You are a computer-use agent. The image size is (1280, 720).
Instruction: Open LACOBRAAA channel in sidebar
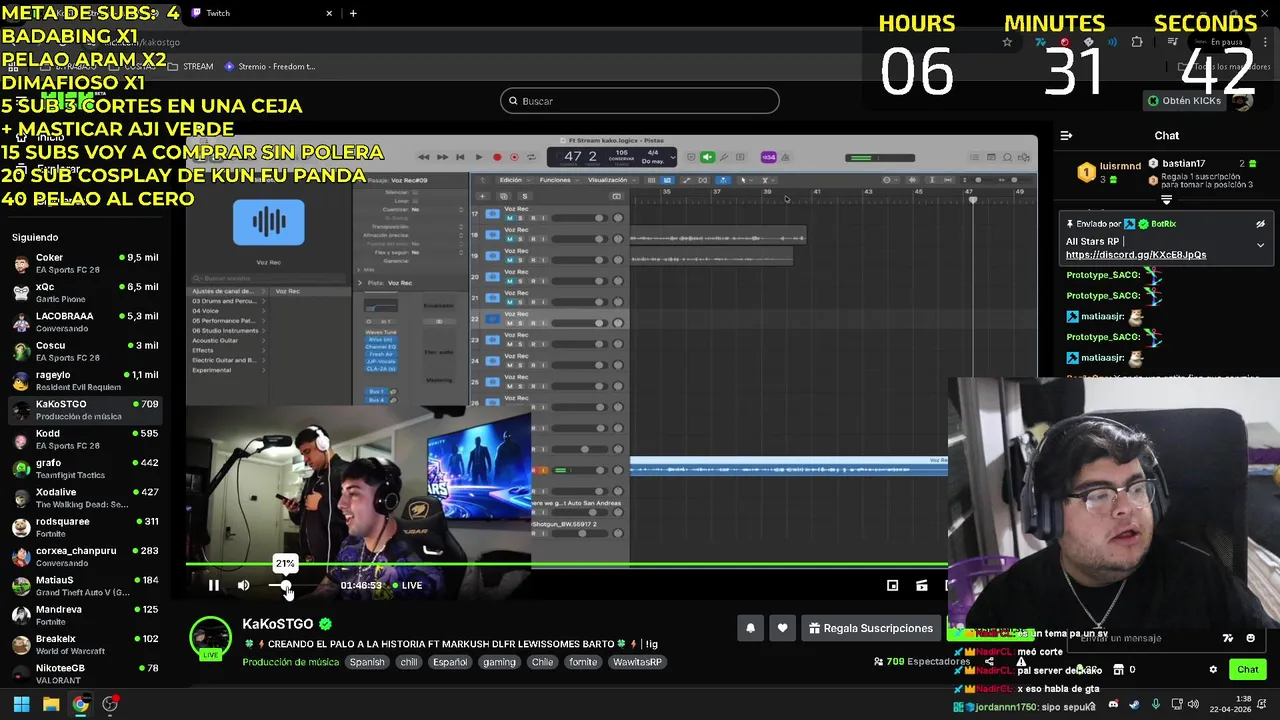tap(85, 322)
